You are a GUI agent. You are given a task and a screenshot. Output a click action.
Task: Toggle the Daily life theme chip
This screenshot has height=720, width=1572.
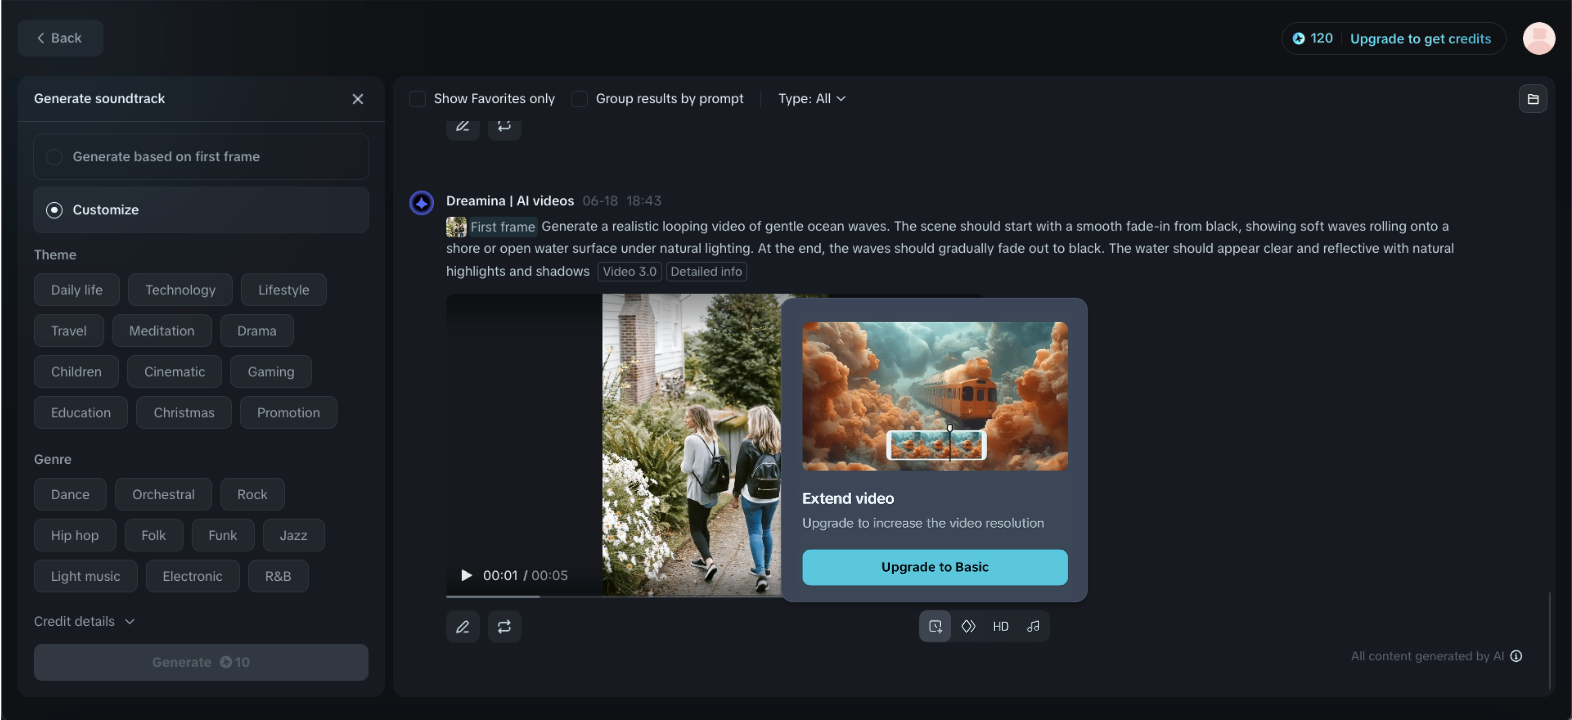coord(77,290)
